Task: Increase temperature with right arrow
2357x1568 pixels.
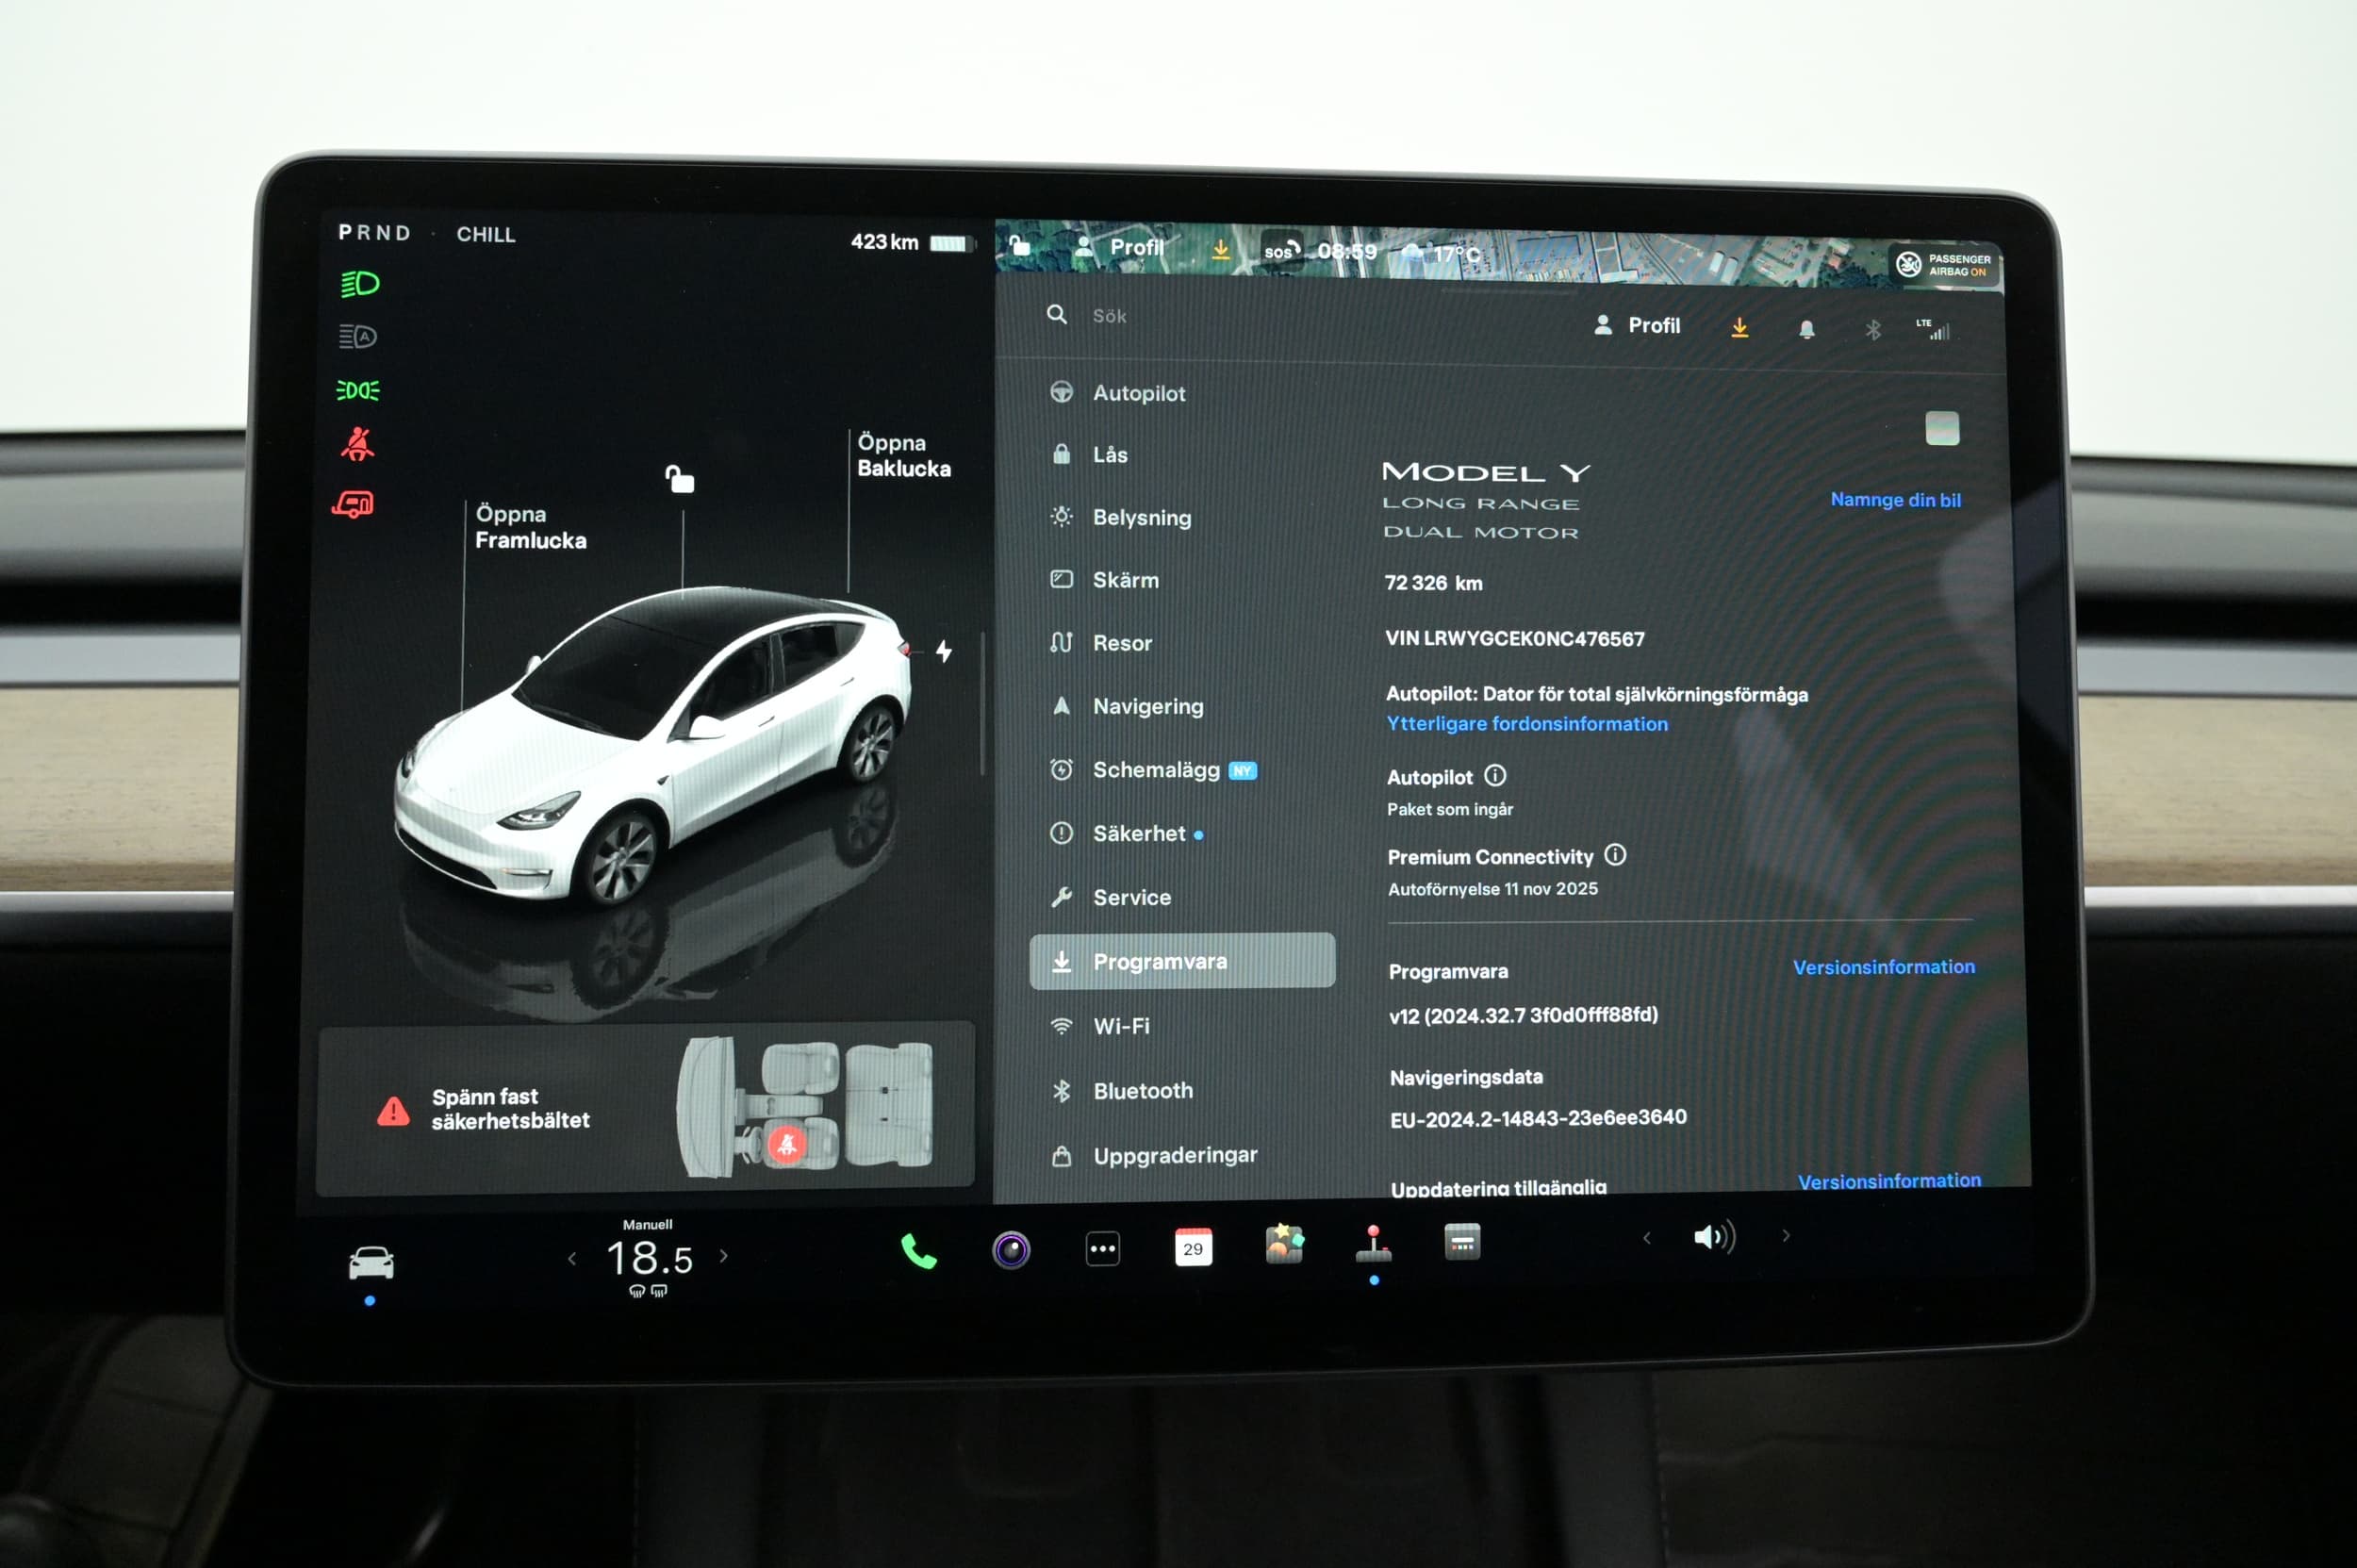Action: click(724, 1256)
